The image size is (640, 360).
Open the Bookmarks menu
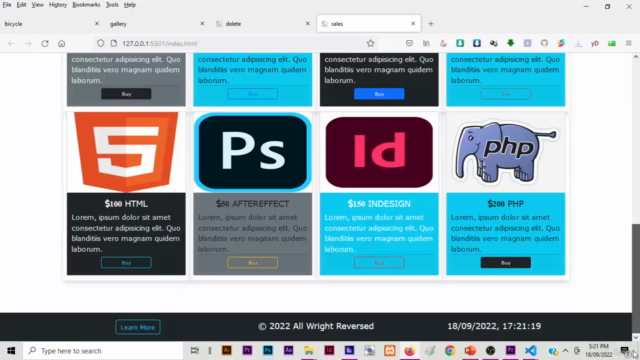(86, 5)
